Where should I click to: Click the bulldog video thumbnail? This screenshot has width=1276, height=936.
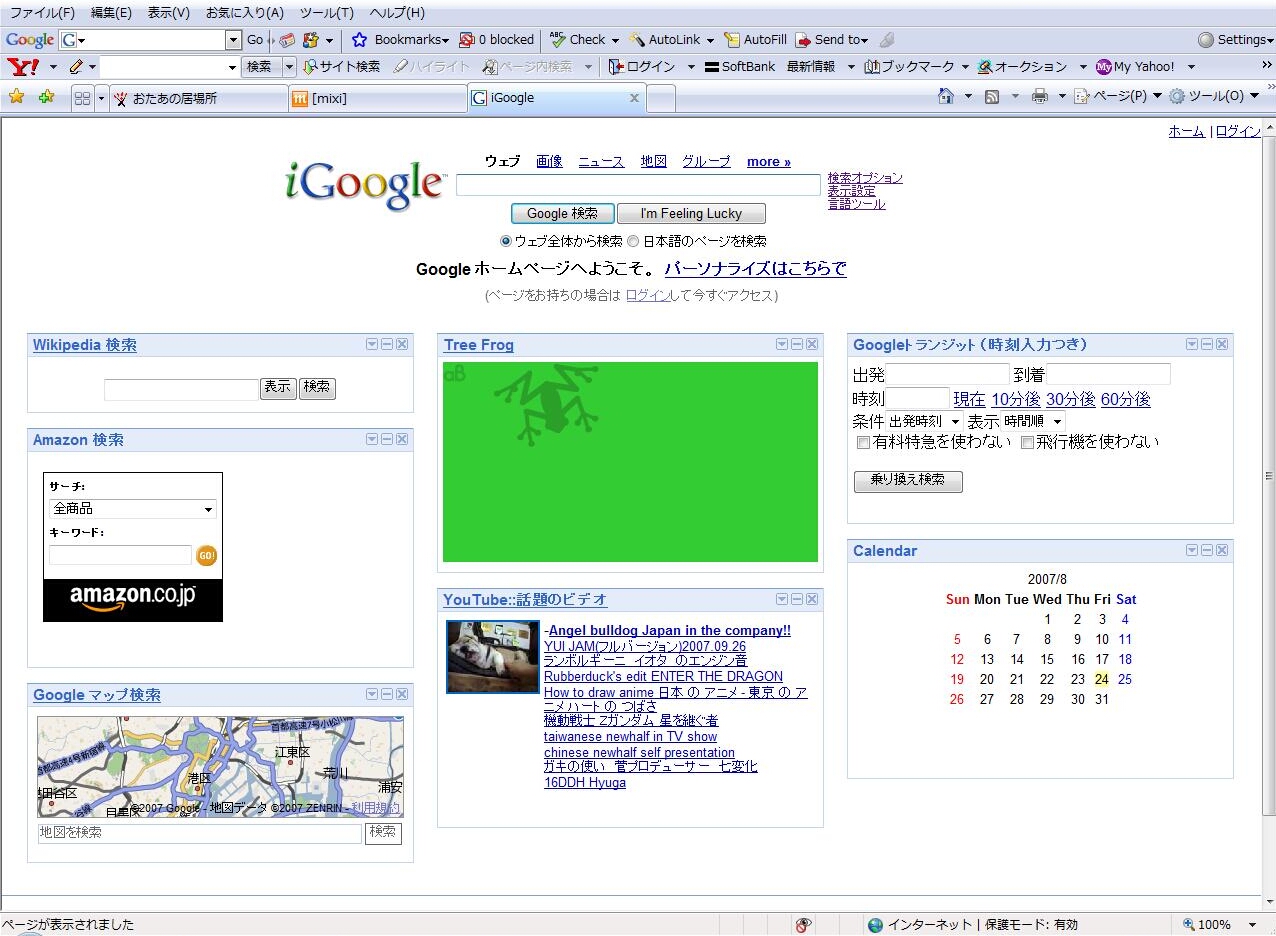tap(493, 657)
